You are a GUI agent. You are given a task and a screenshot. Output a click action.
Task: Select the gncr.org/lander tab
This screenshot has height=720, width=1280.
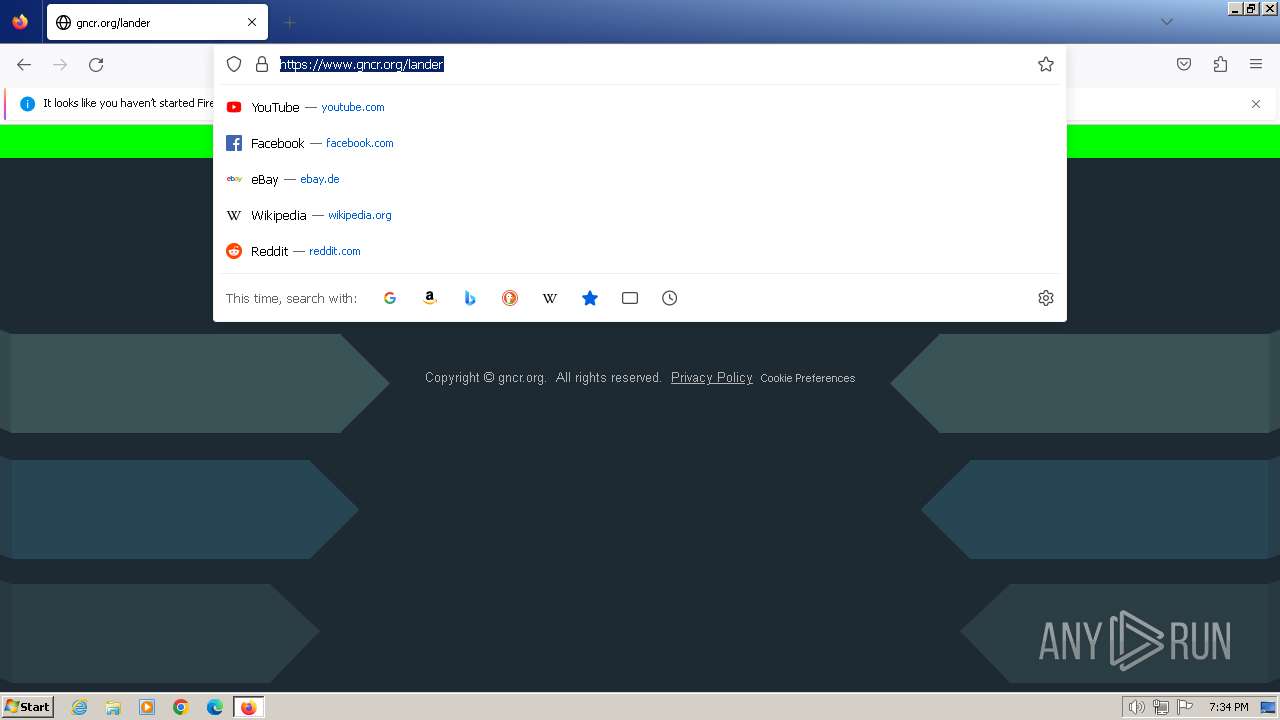(x=156, y=22)
